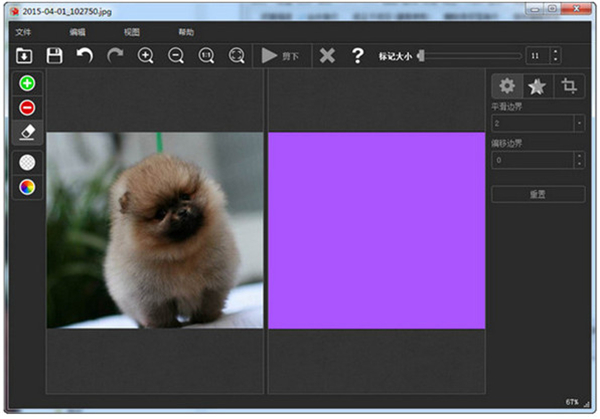
Task: Open the 帮助 menu
Action: (186, 33)
